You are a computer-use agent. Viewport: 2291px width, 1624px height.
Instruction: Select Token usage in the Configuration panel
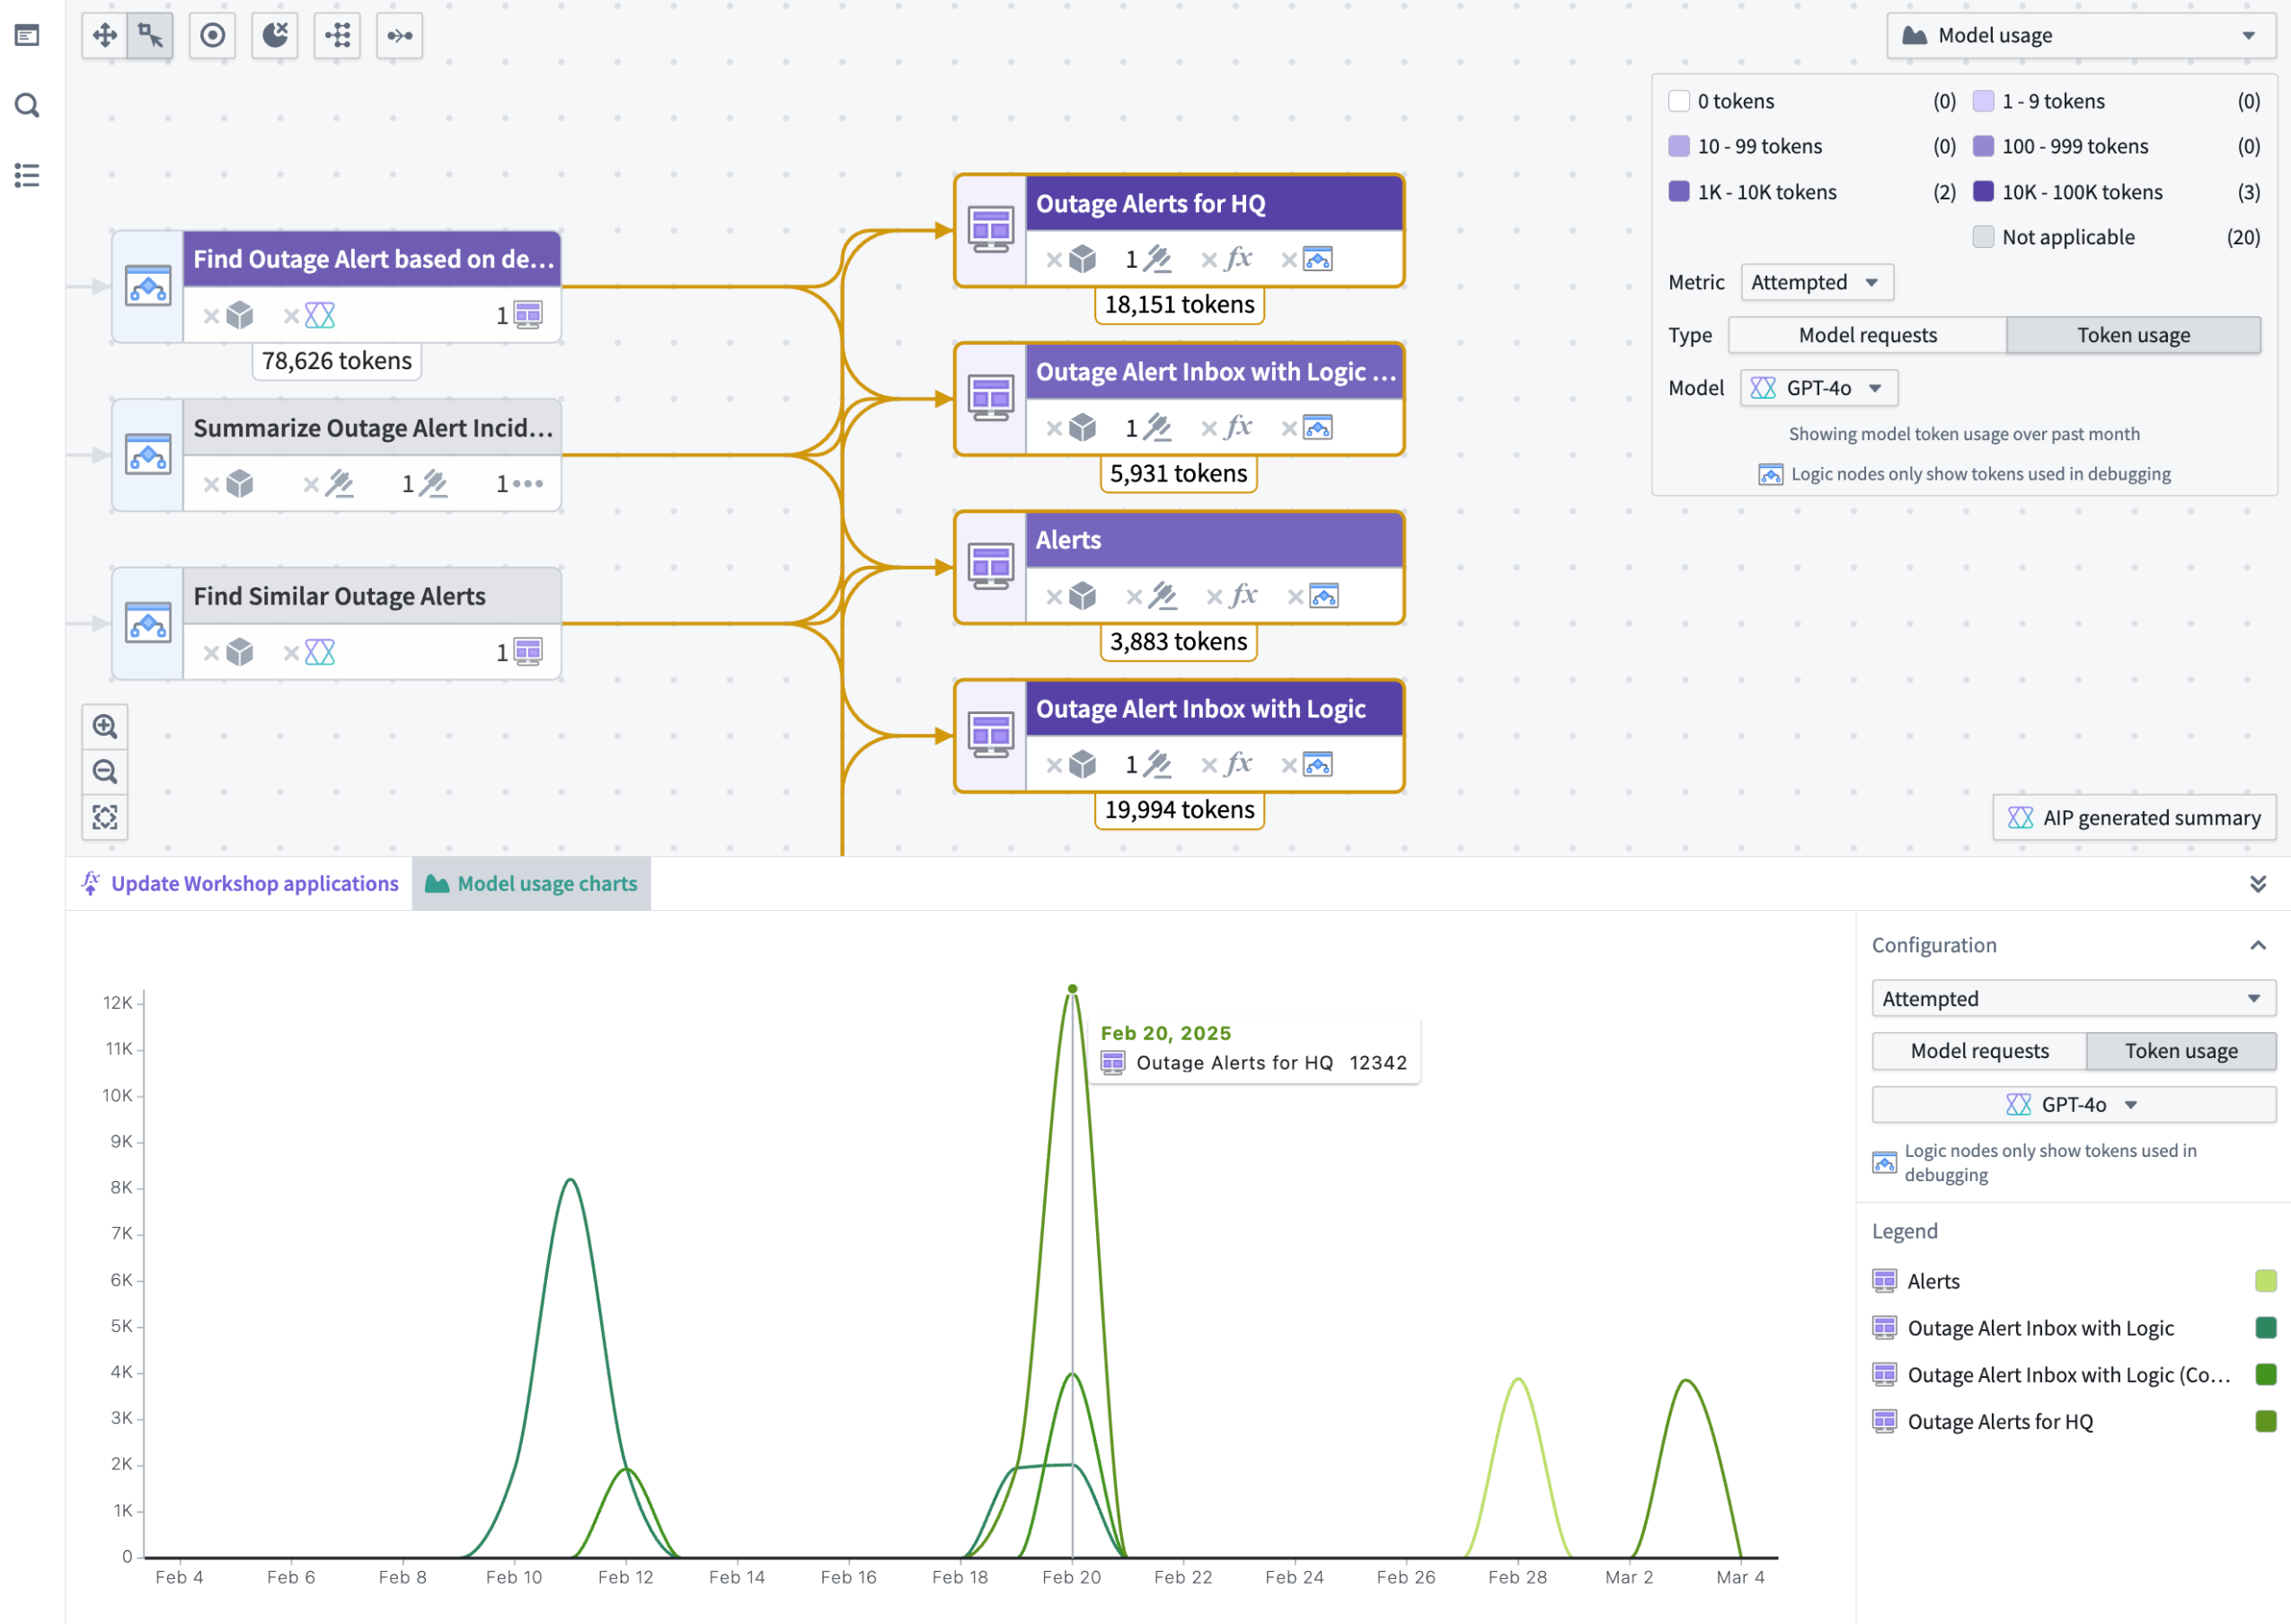coord(2181,1050)
